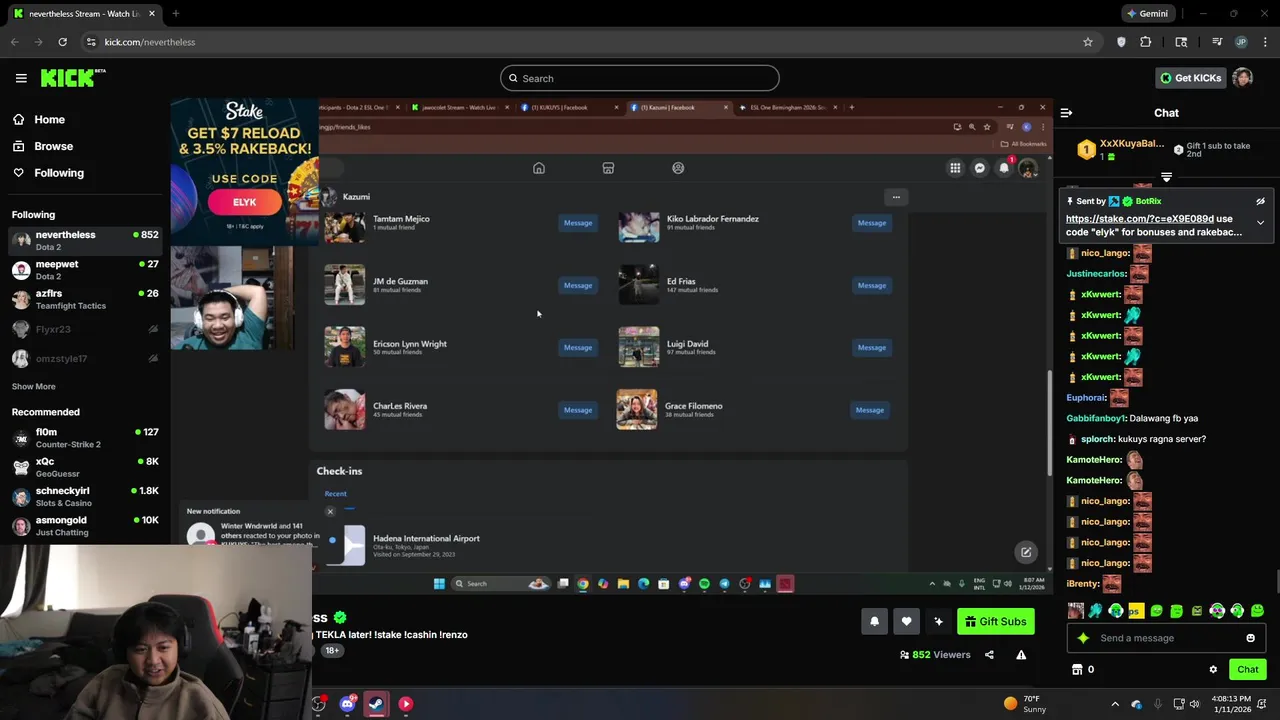
Task: Expand the list with Show more
Action: [33, 386]
